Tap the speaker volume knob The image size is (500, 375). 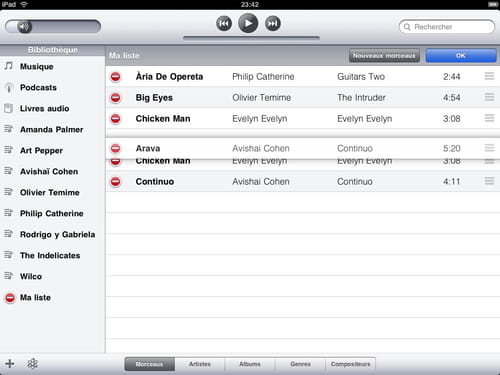(24, 27)
